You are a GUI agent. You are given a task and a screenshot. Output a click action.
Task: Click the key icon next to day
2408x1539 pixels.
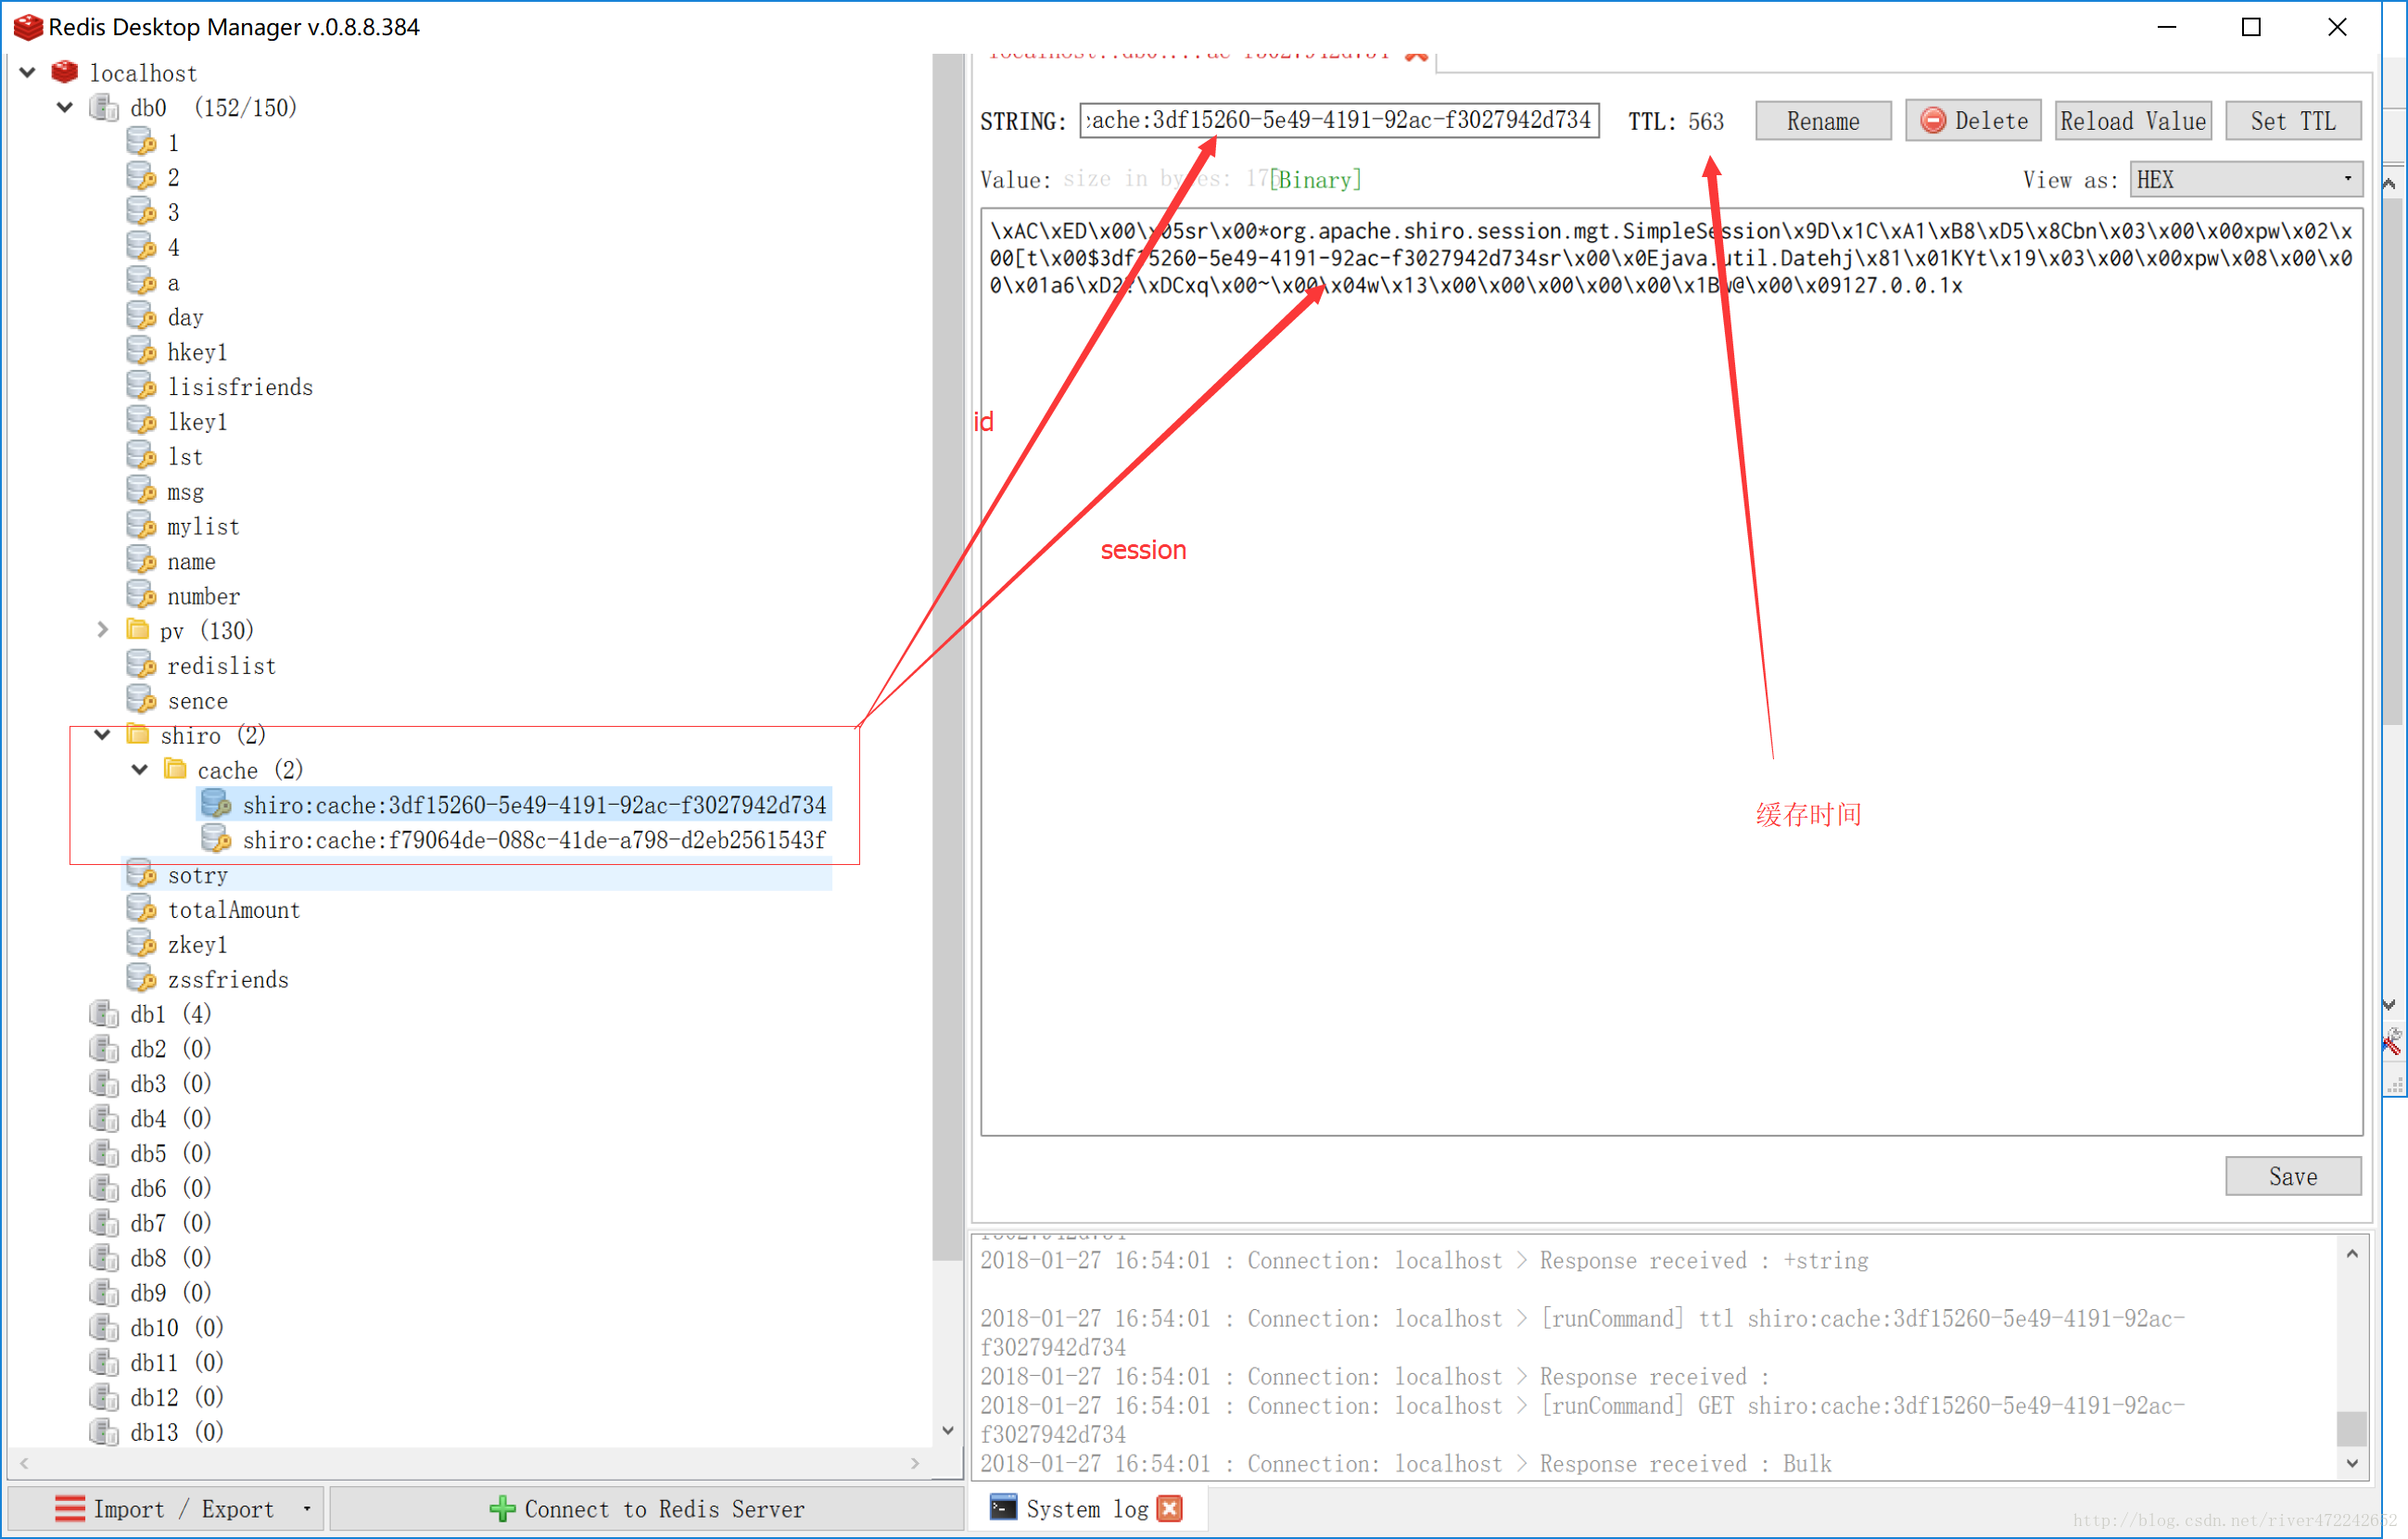(x=142, y=317)
